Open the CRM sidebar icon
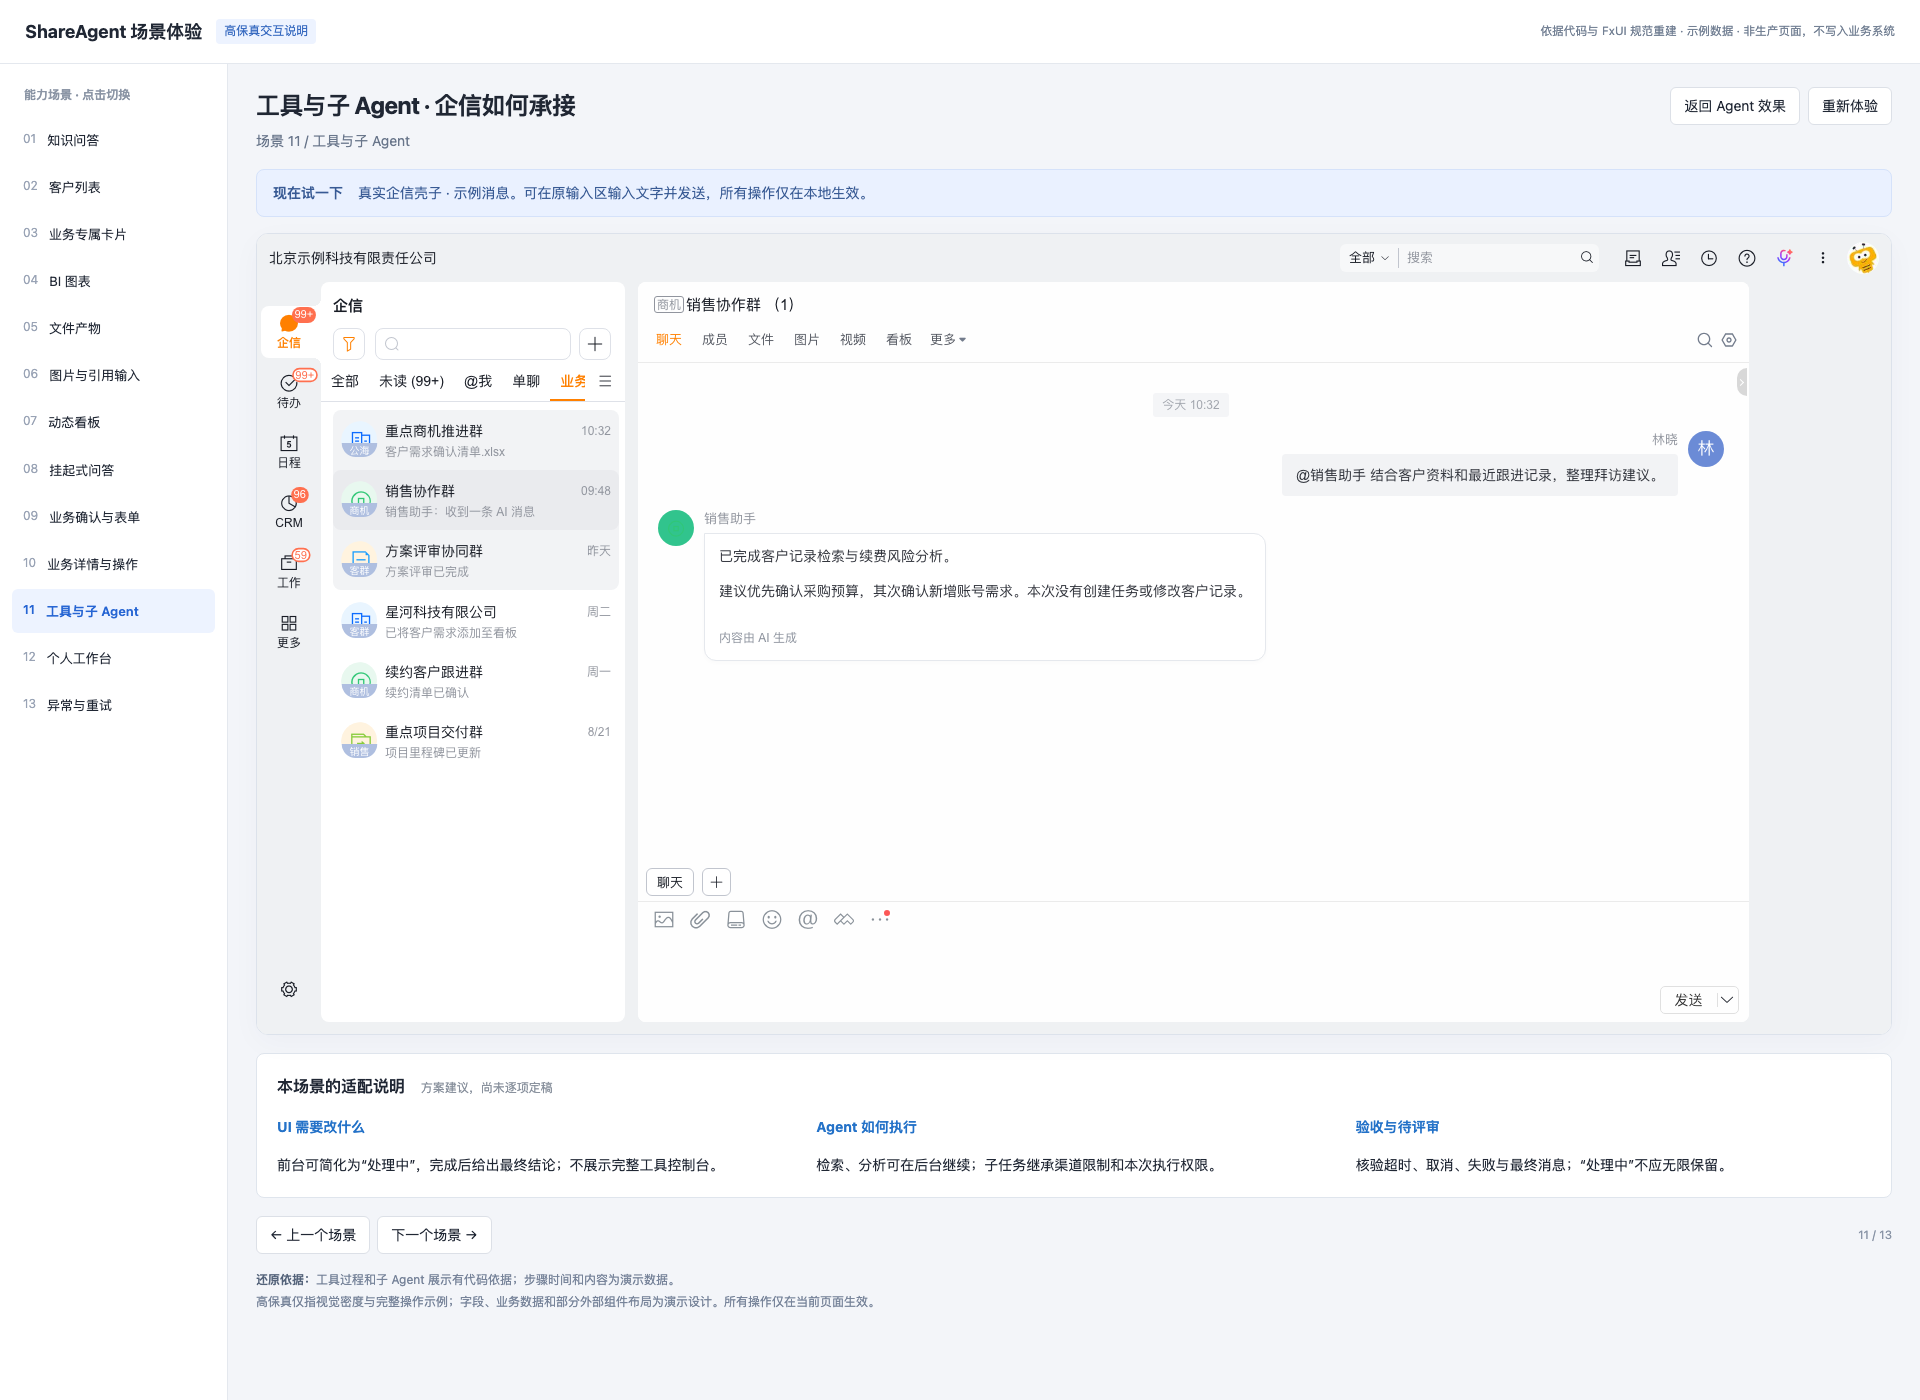This screenshot has width=1920, height=1400. click(x=289, y=511)
